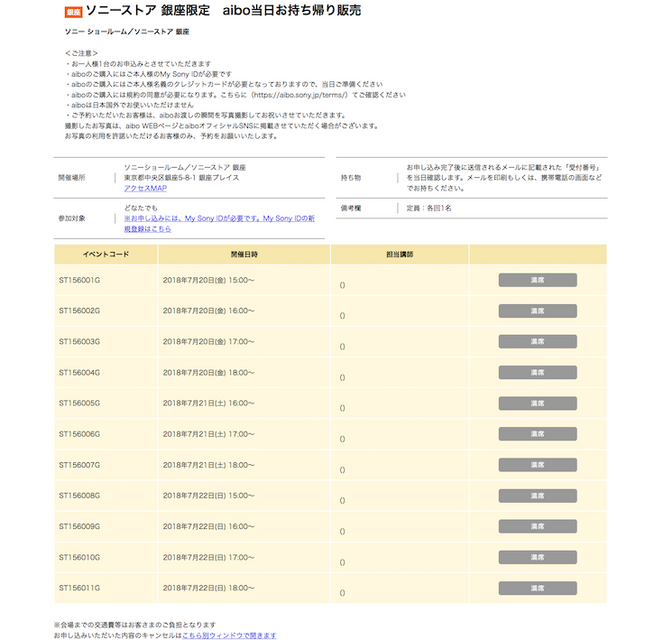663x640 pixels.
Task: Click 満席 button for event ST156005G
Action: [537, 403]
